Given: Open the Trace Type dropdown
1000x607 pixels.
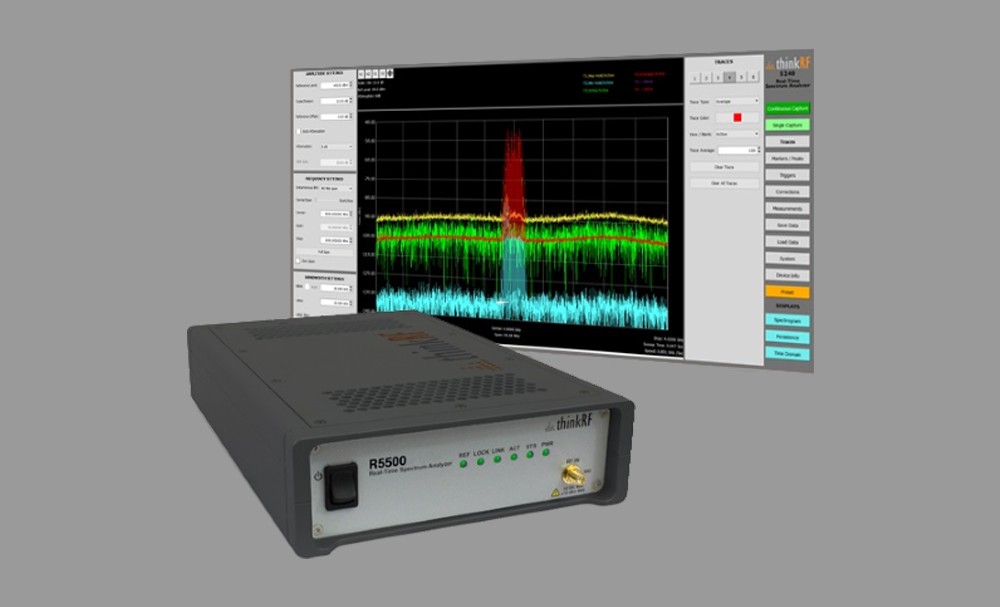Looking at the screenshot, I should [x=737, y=101].
